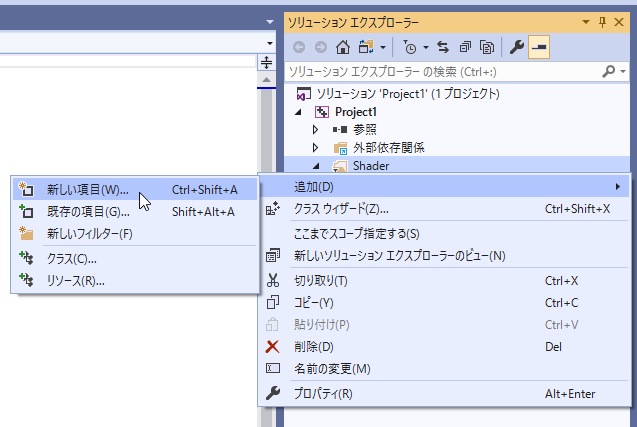The image size is (637, 427).
Task: Click the pending changes filter clock icon
Action: (x=410, y=48)
